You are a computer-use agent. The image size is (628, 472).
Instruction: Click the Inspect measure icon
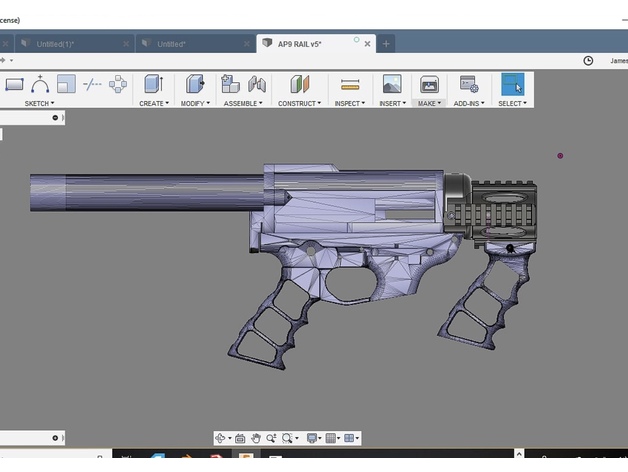(349, 85)
